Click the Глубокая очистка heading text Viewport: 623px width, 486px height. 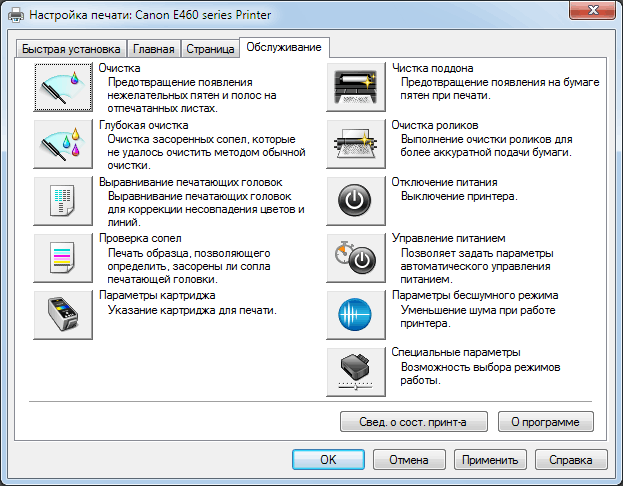click(143, 125)
